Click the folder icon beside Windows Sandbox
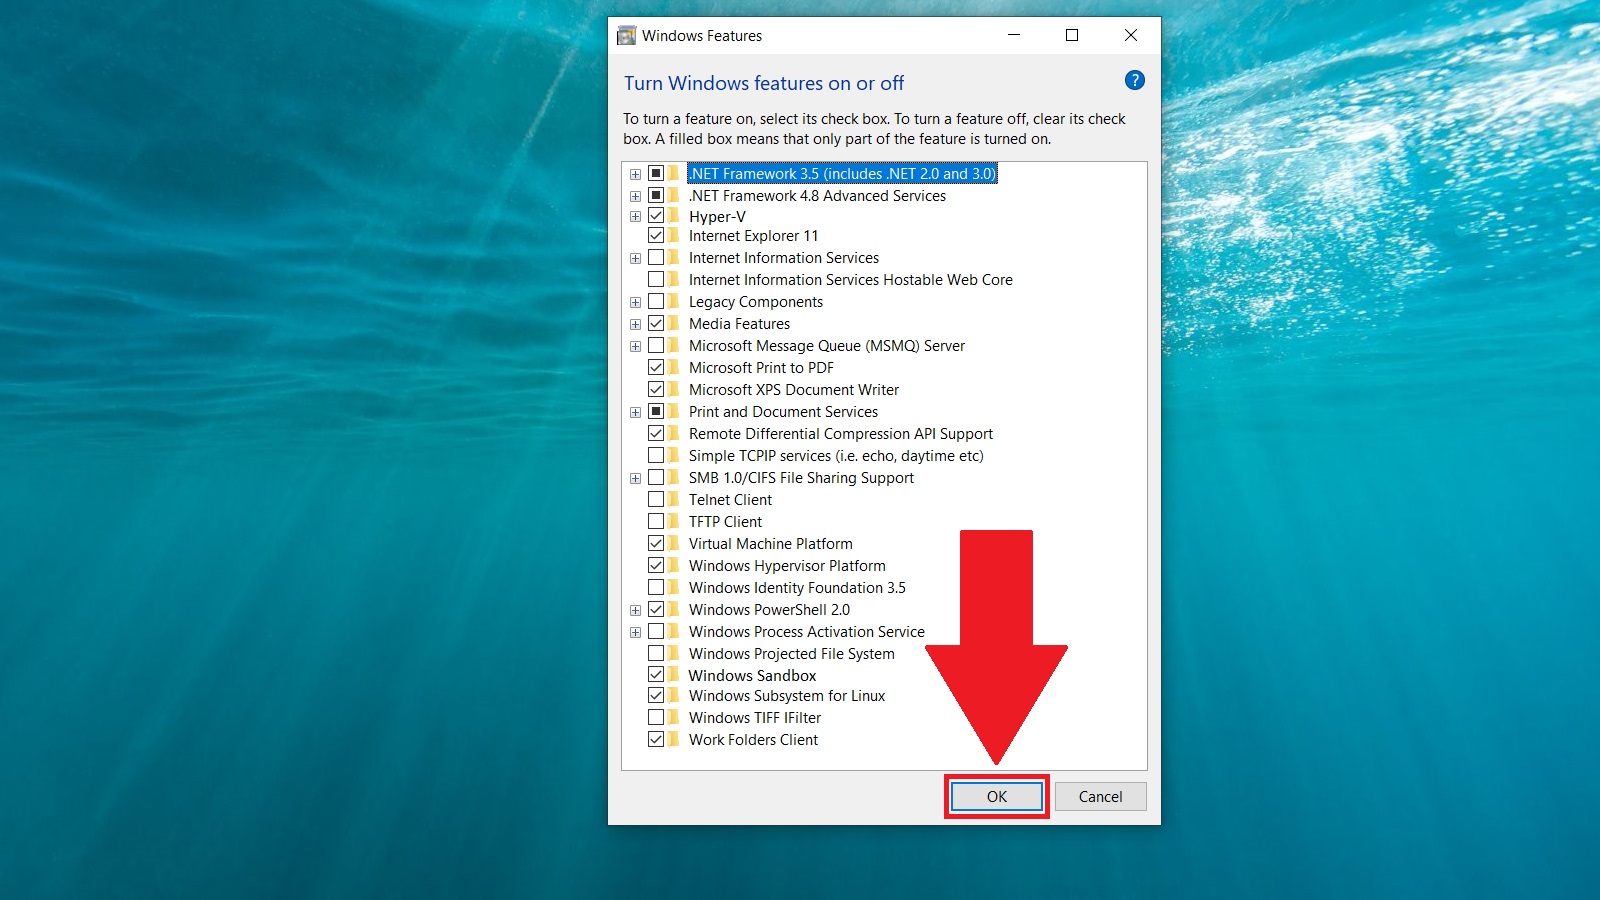 pos(675,675)
